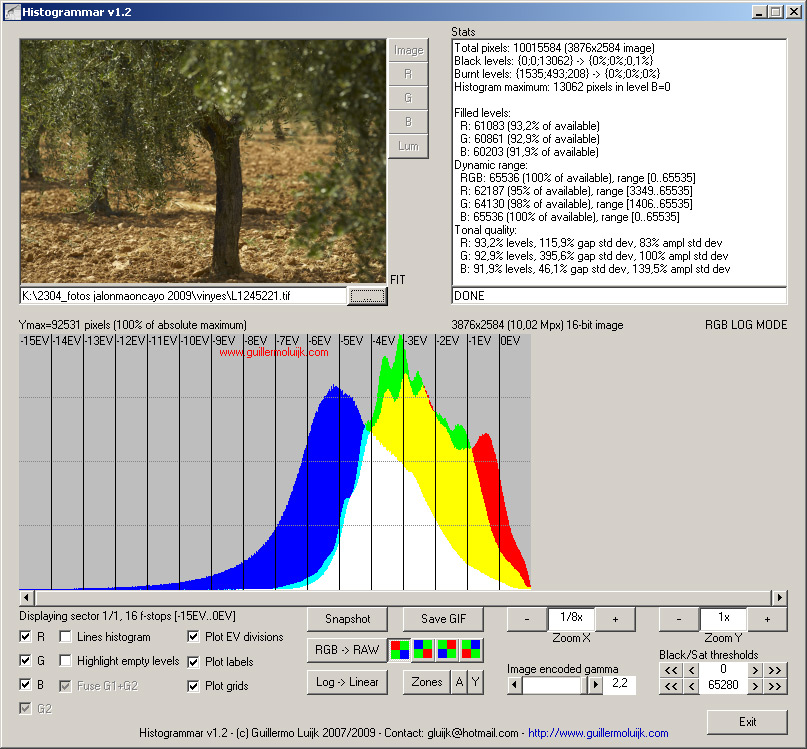Switch scale with Log -> Linear button
This screenshot has width=807, height=749.
[x=347, y=682]
